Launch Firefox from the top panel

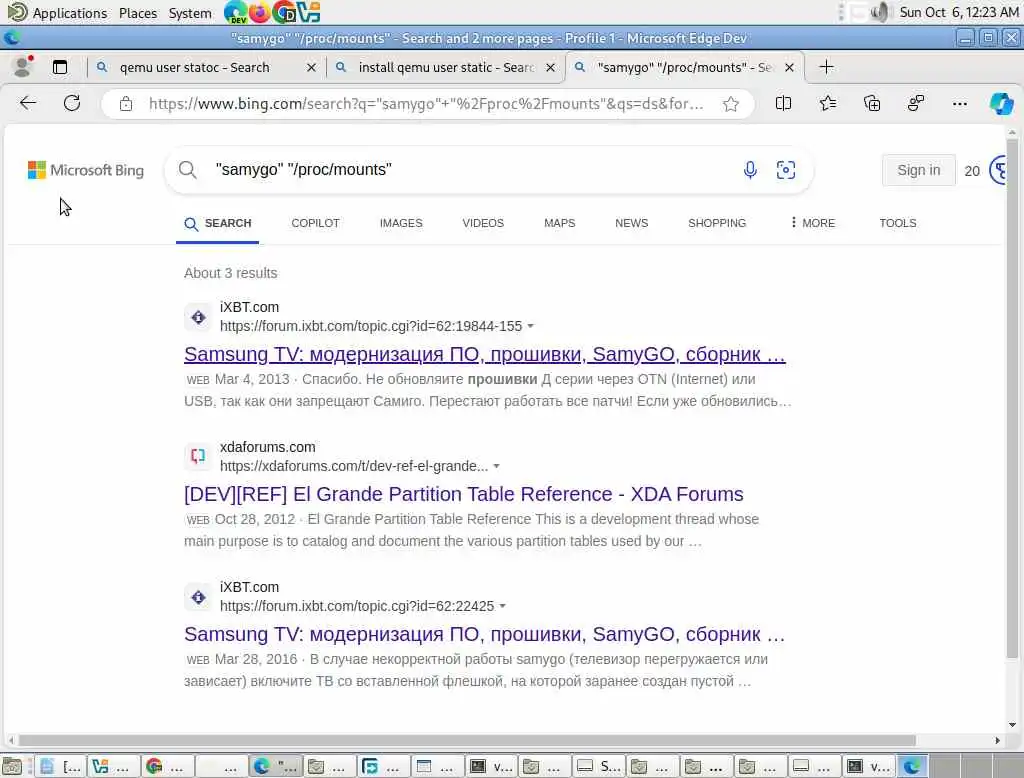point(259,12)
